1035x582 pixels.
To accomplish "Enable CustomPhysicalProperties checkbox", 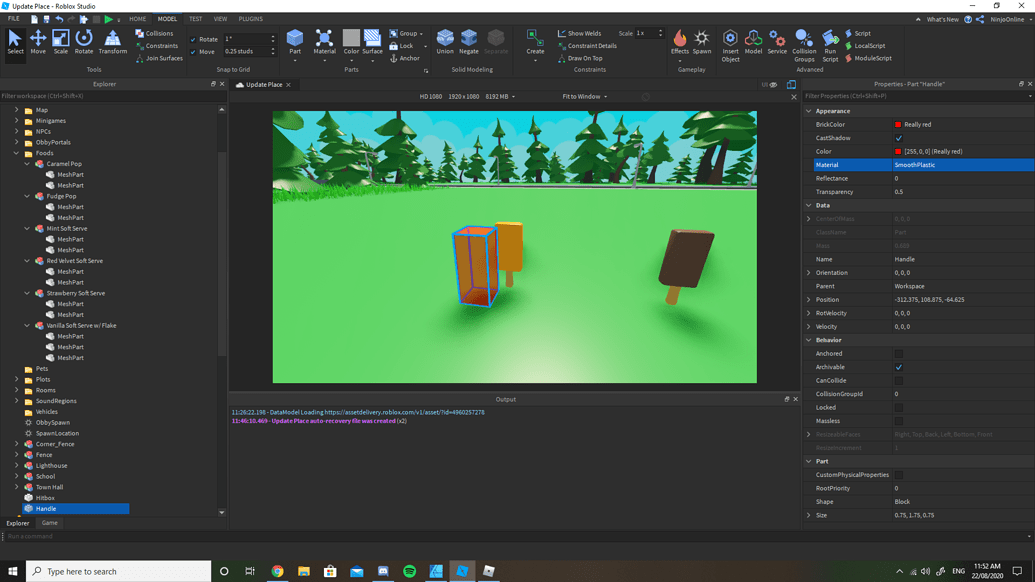I will pyautogui.click(x=898, y=475).
